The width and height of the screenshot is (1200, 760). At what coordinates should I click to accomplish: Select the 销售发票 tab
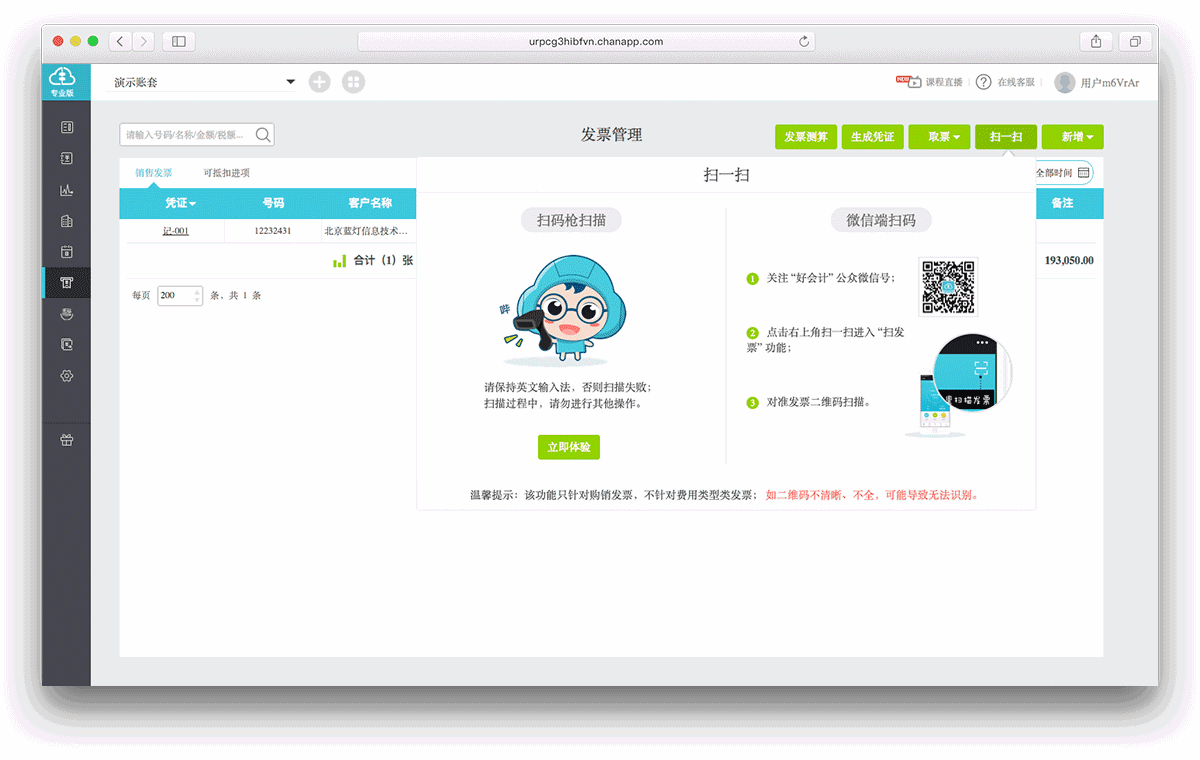click(154, 173)
